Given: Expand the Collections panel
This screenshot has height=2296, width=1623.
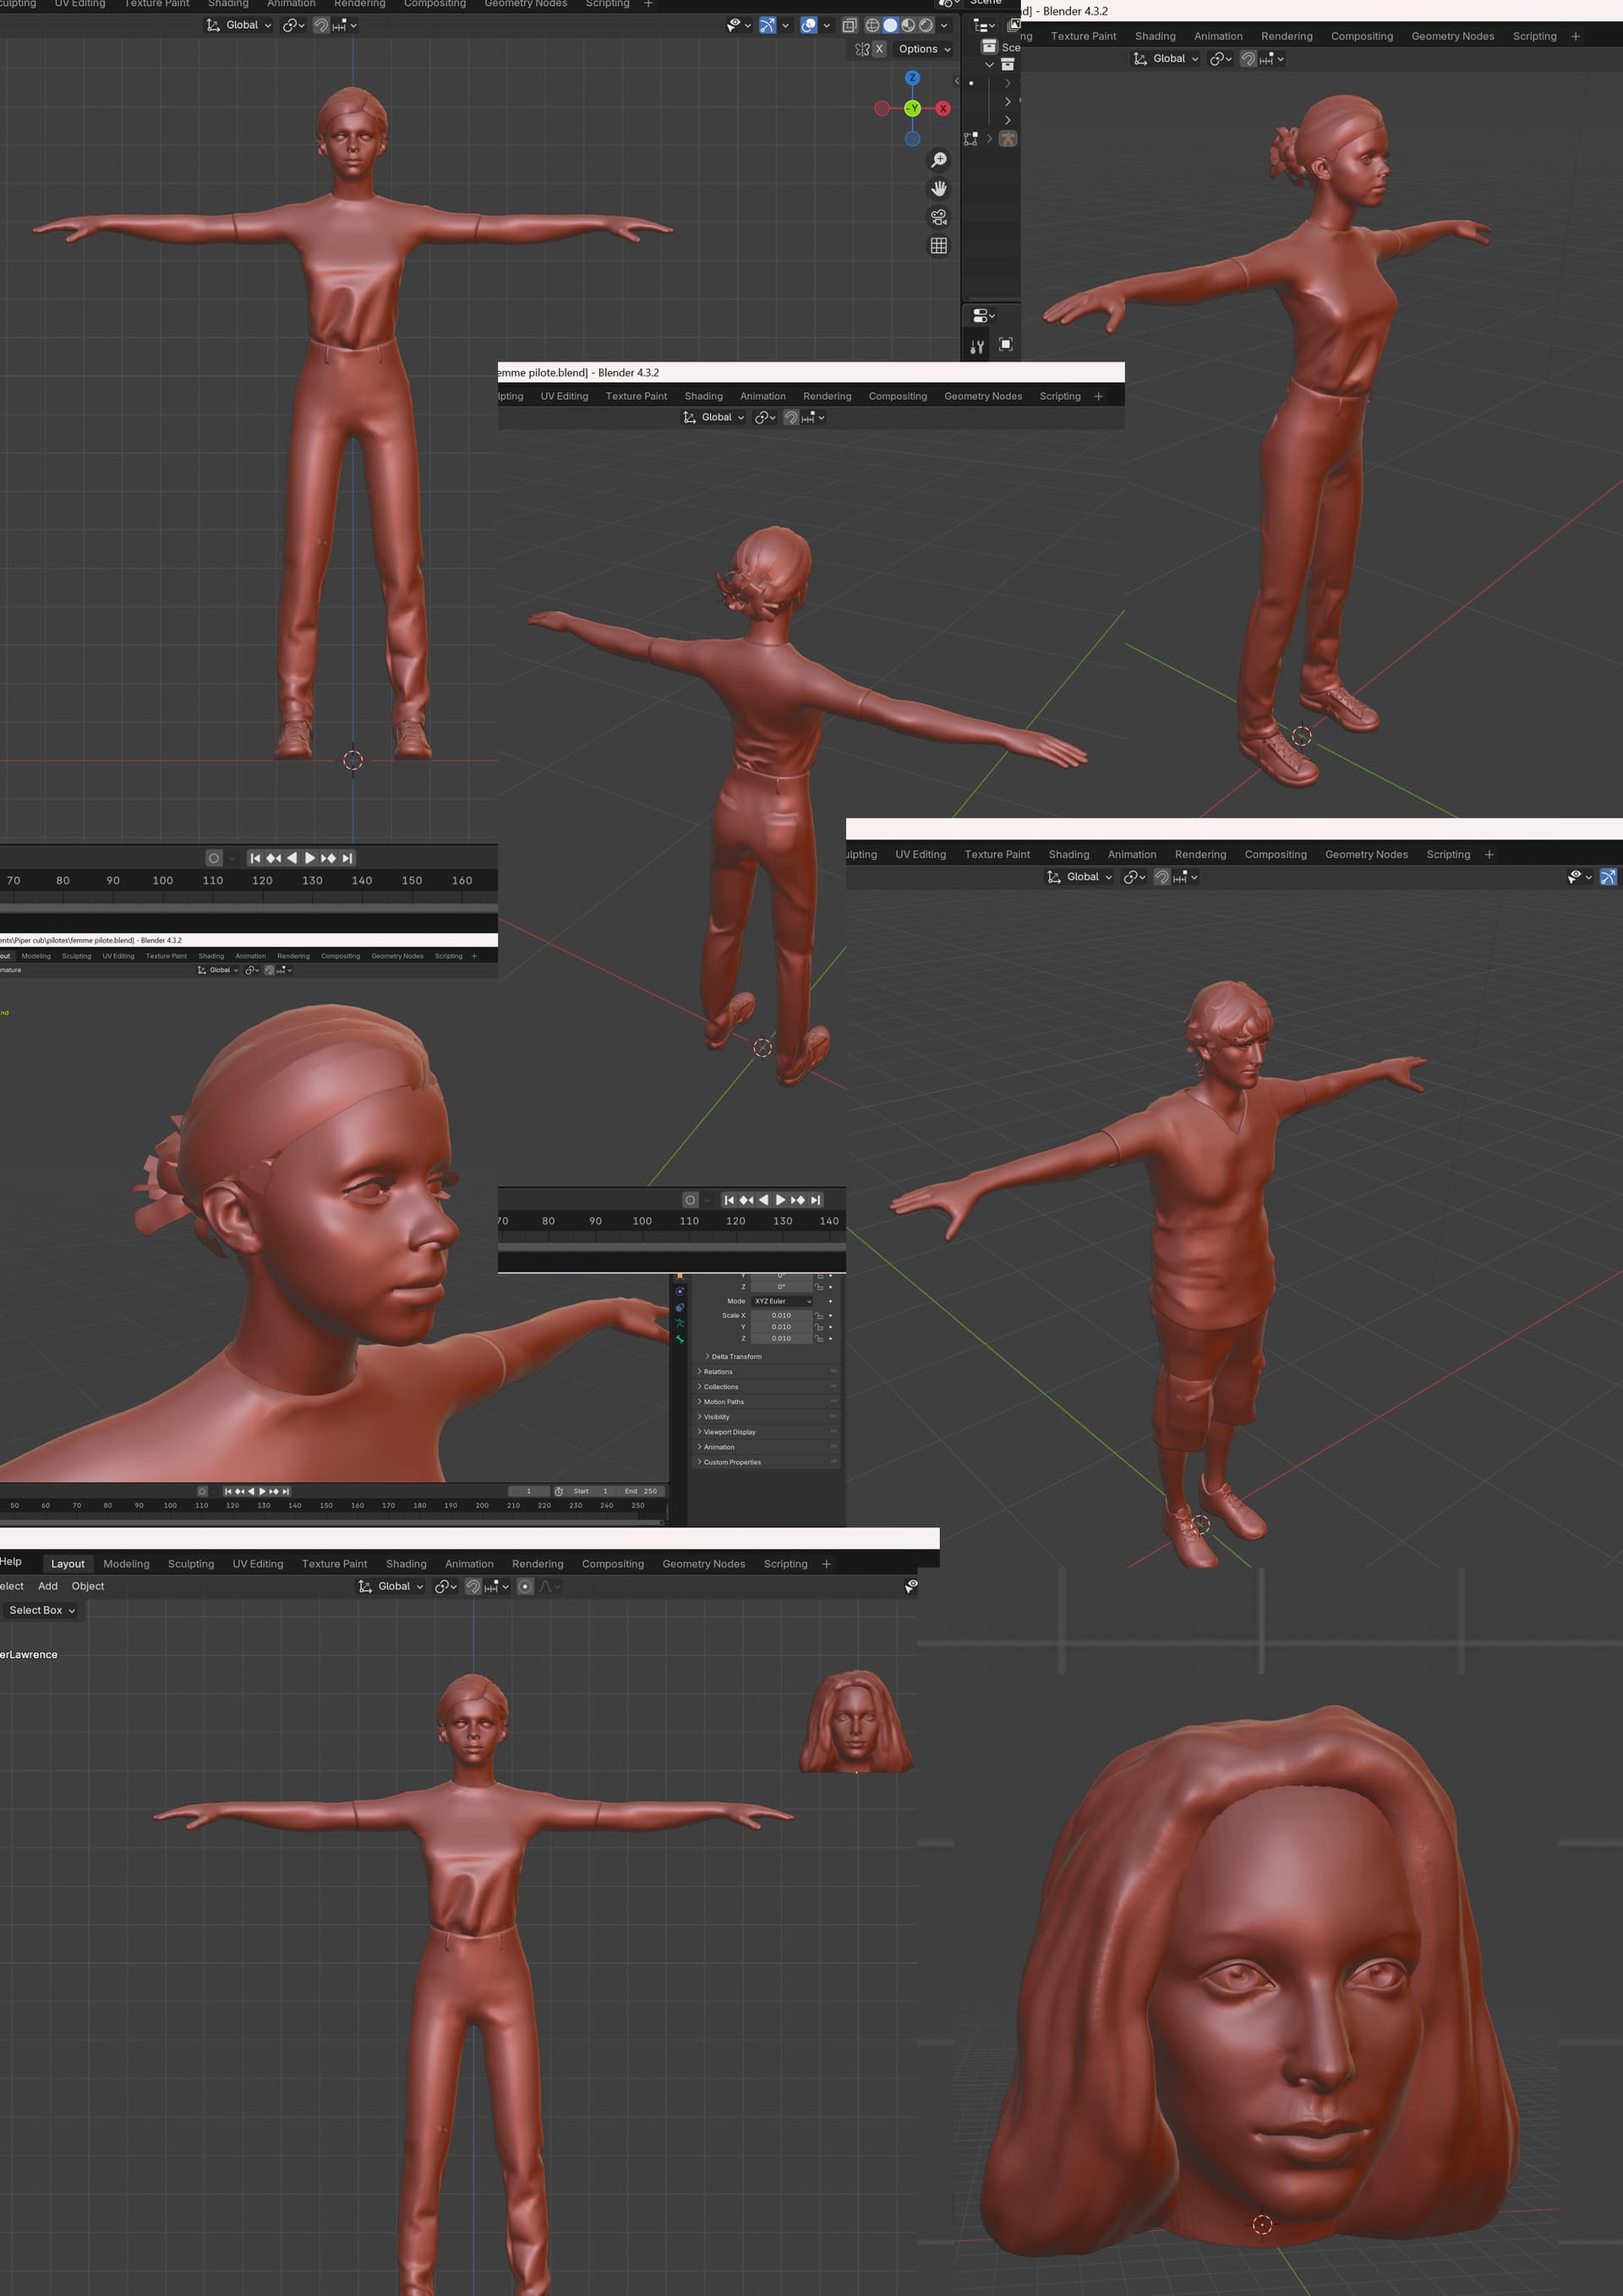Looking at the screenshot, I should (767, 1387).
